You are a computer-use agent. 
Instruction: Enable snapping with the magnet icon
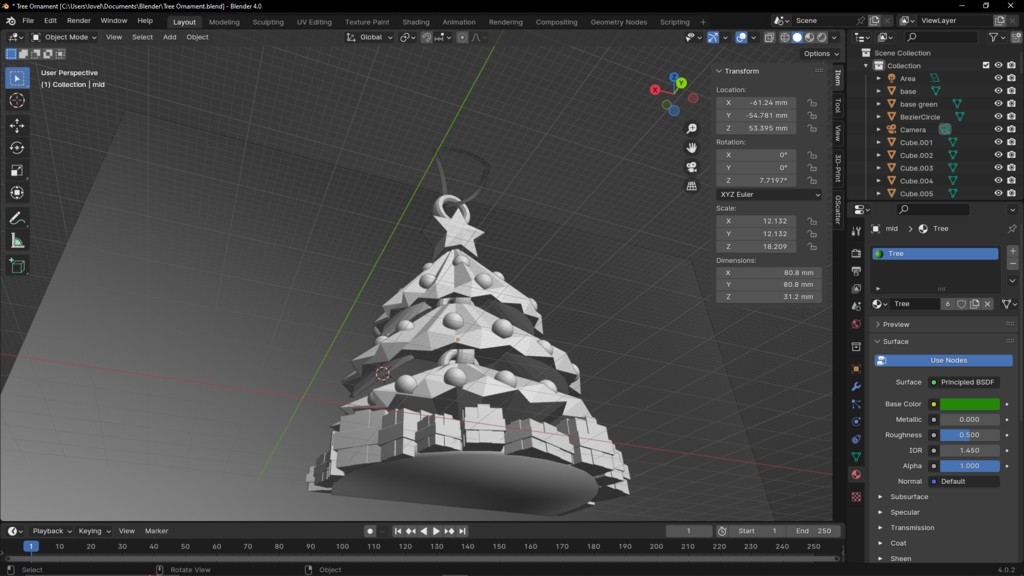pyautogui.click(x=428, y=37)
